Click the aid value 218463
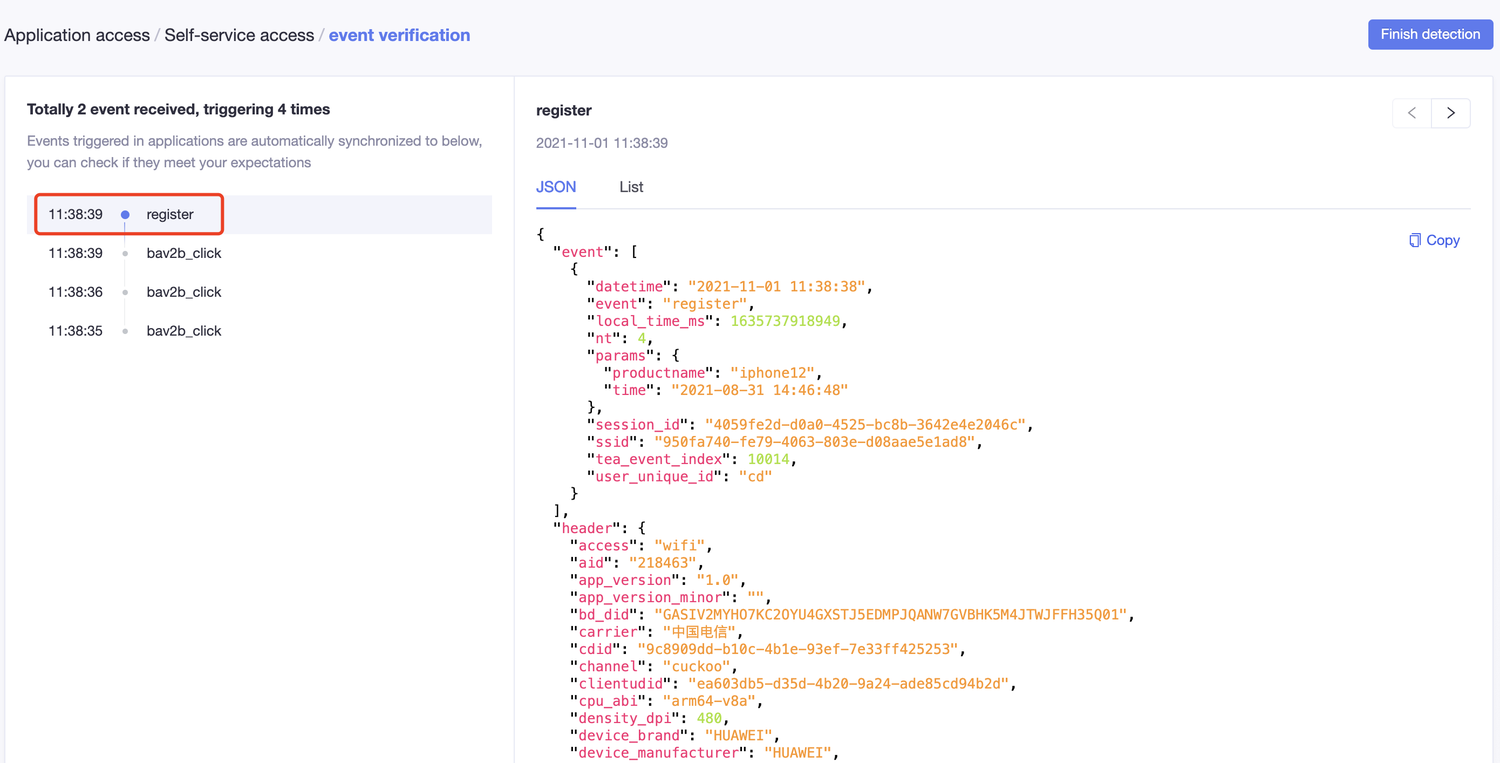The height and width of the screenshot is (763, 1500). (662, 563)
